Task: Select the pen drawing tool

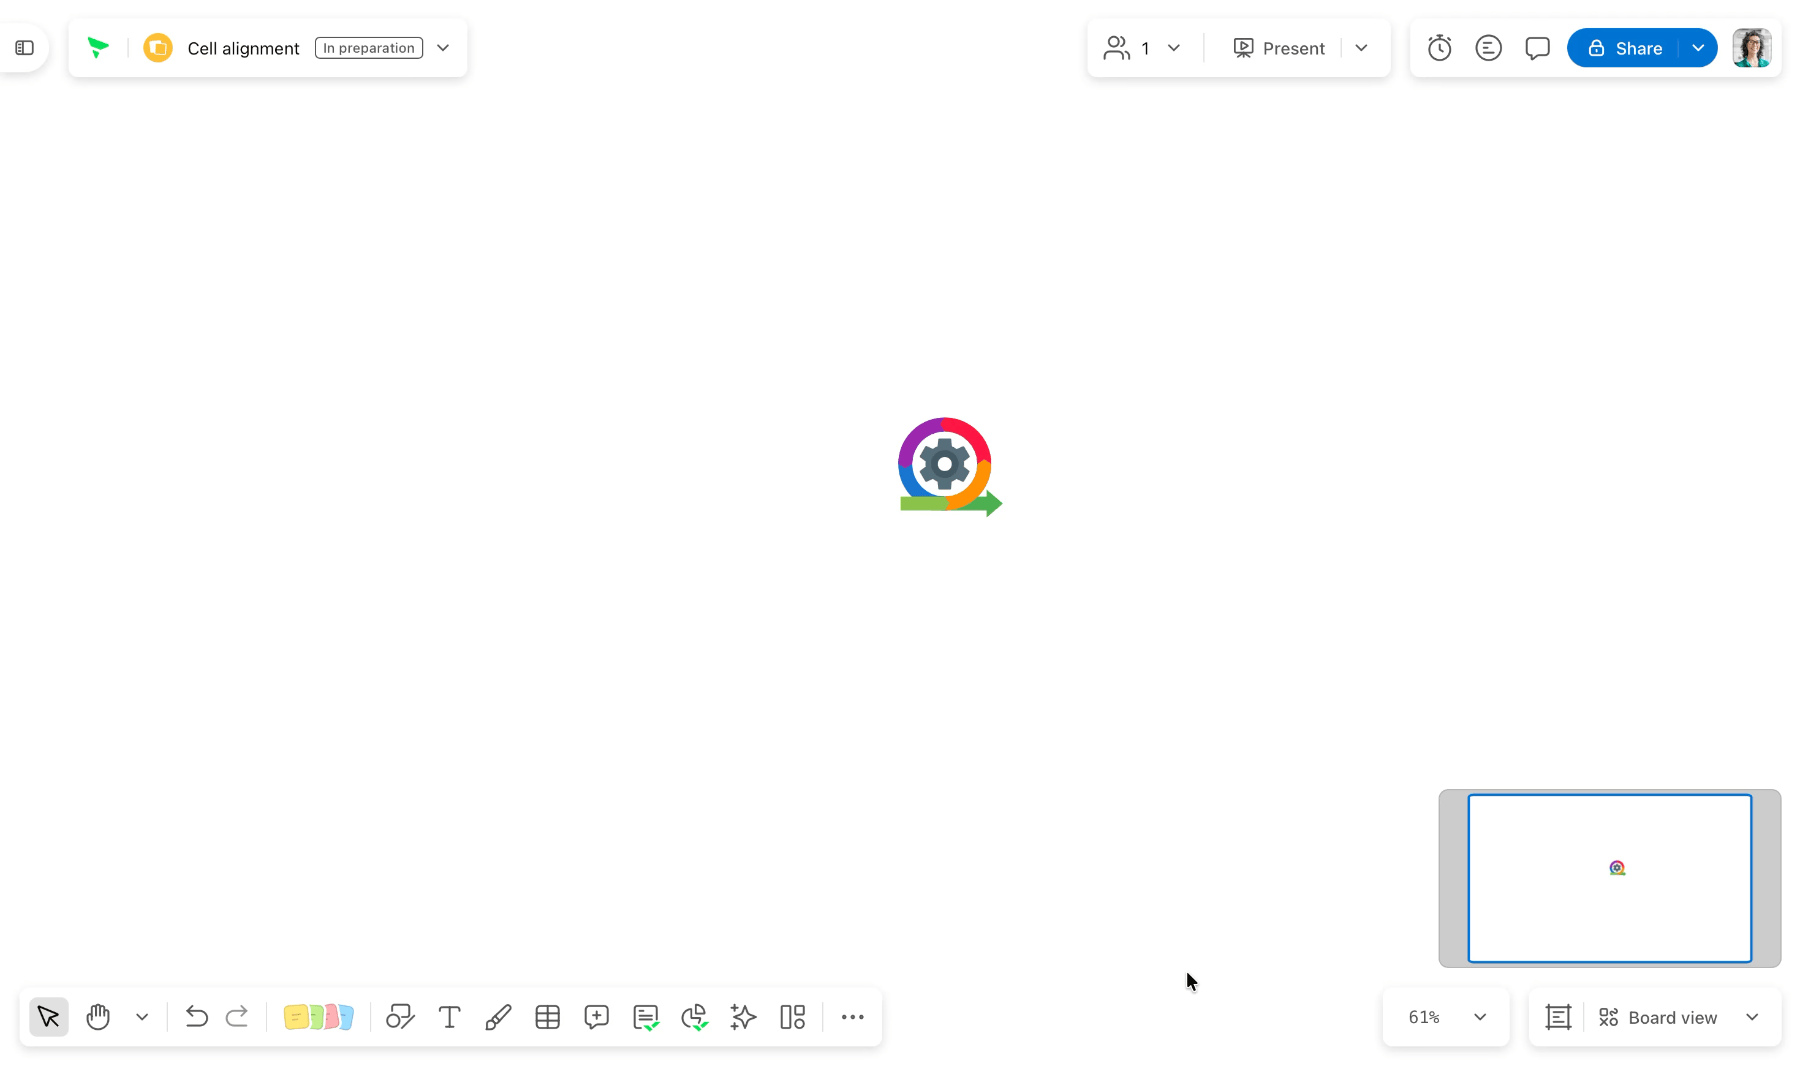Action: 498,1017
